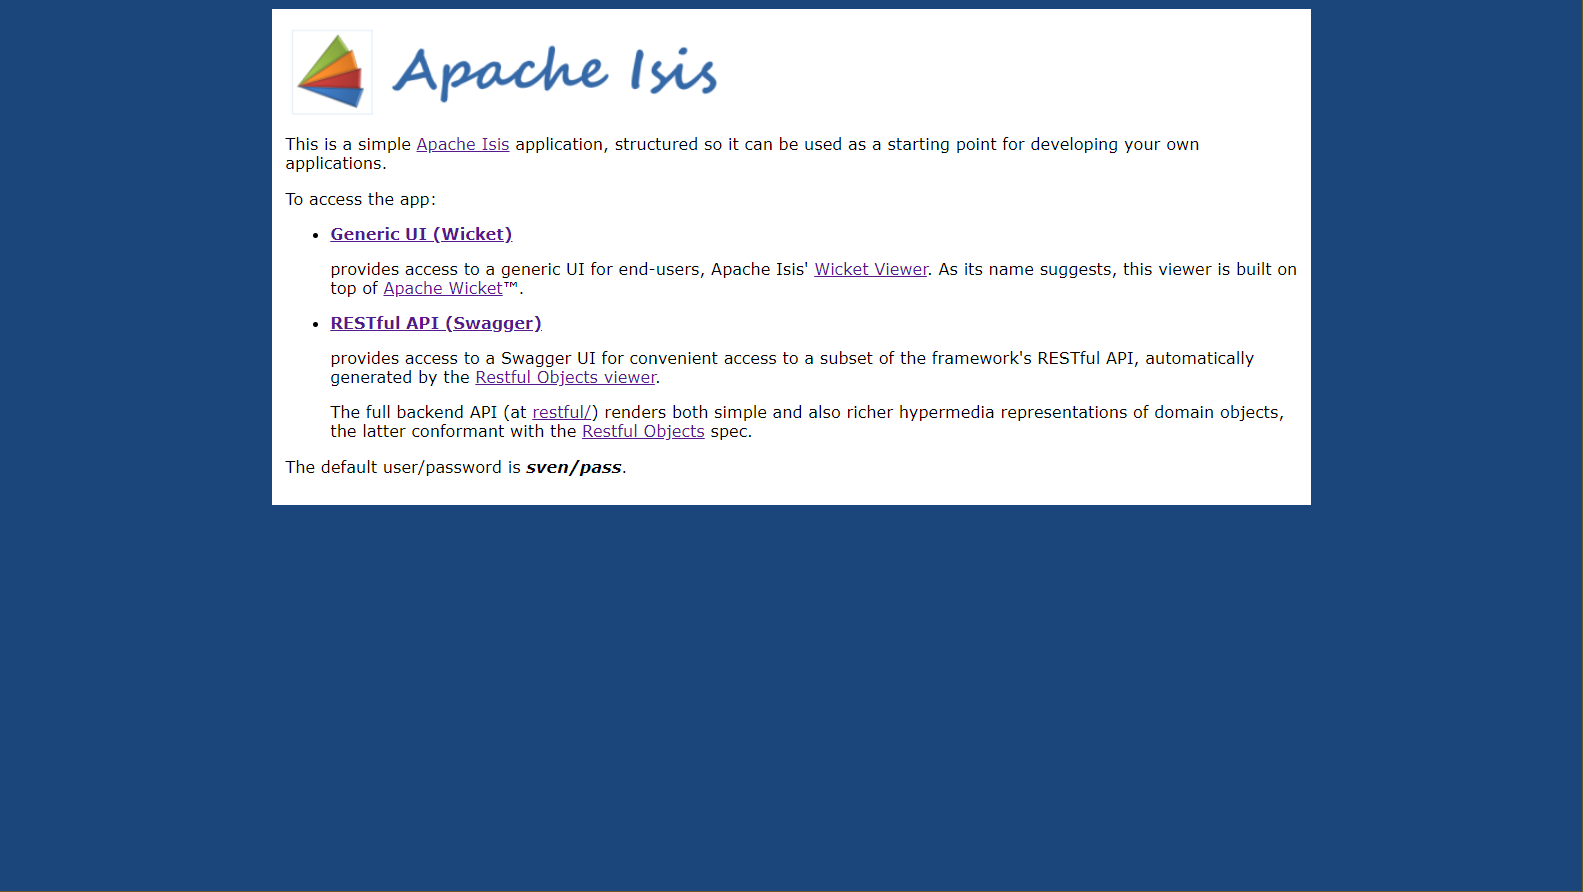
Task: Click the empty blue area below the panel
Action: click(x=790, y=700)
